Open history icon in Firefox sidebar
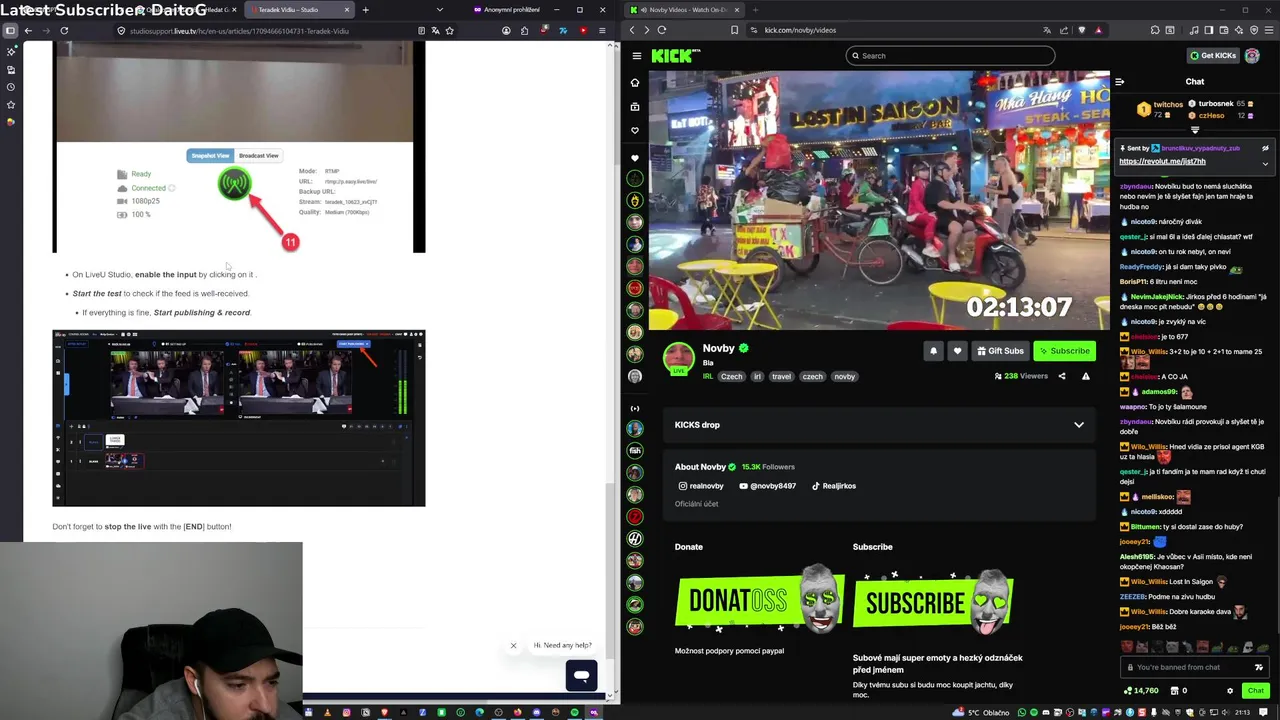Viewport: 1280px width, 720px height. tap(11, 87)
